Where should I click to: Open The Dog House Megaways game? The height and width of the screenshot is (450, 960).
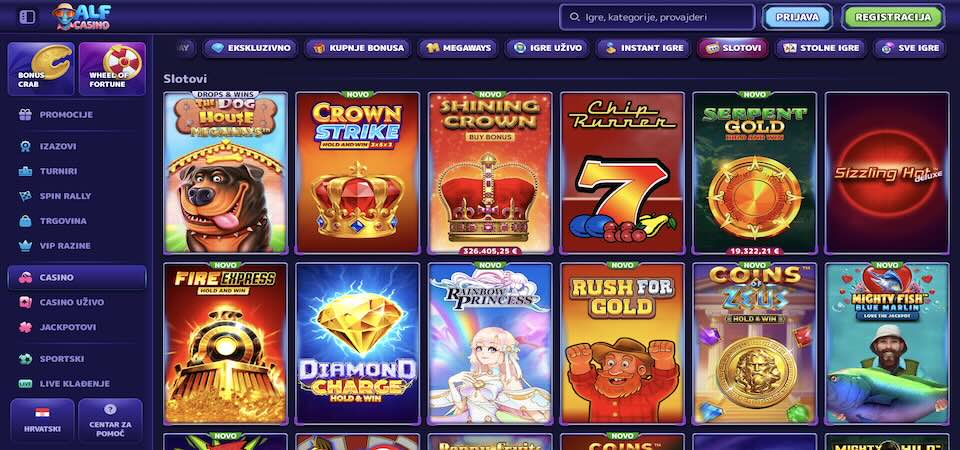pyautogui.click(x=225, y=173)
